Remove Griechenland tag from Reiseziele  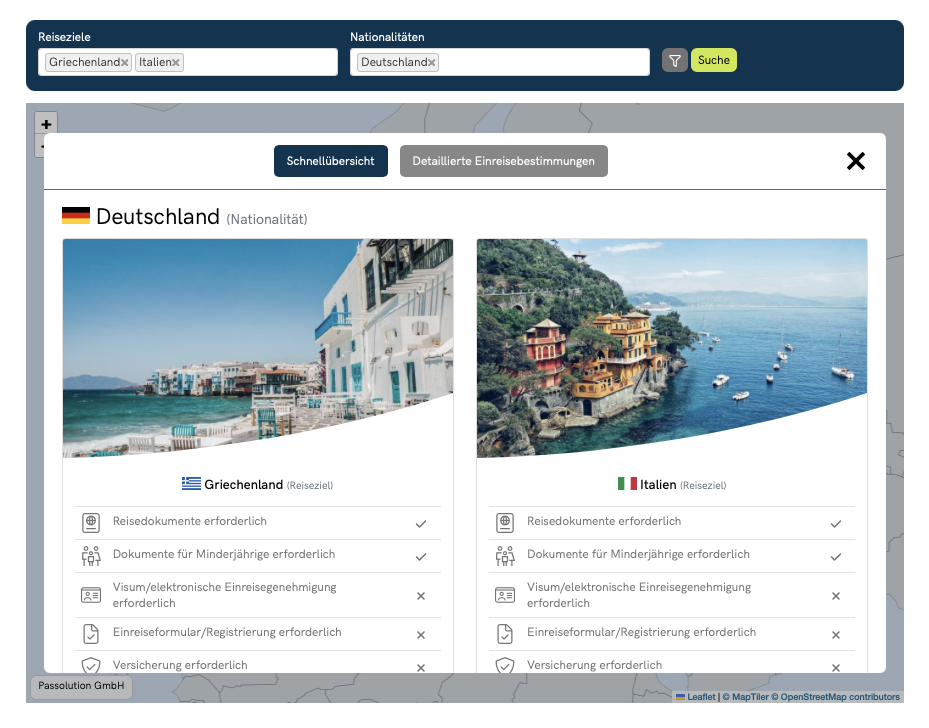tap(125, 63)
